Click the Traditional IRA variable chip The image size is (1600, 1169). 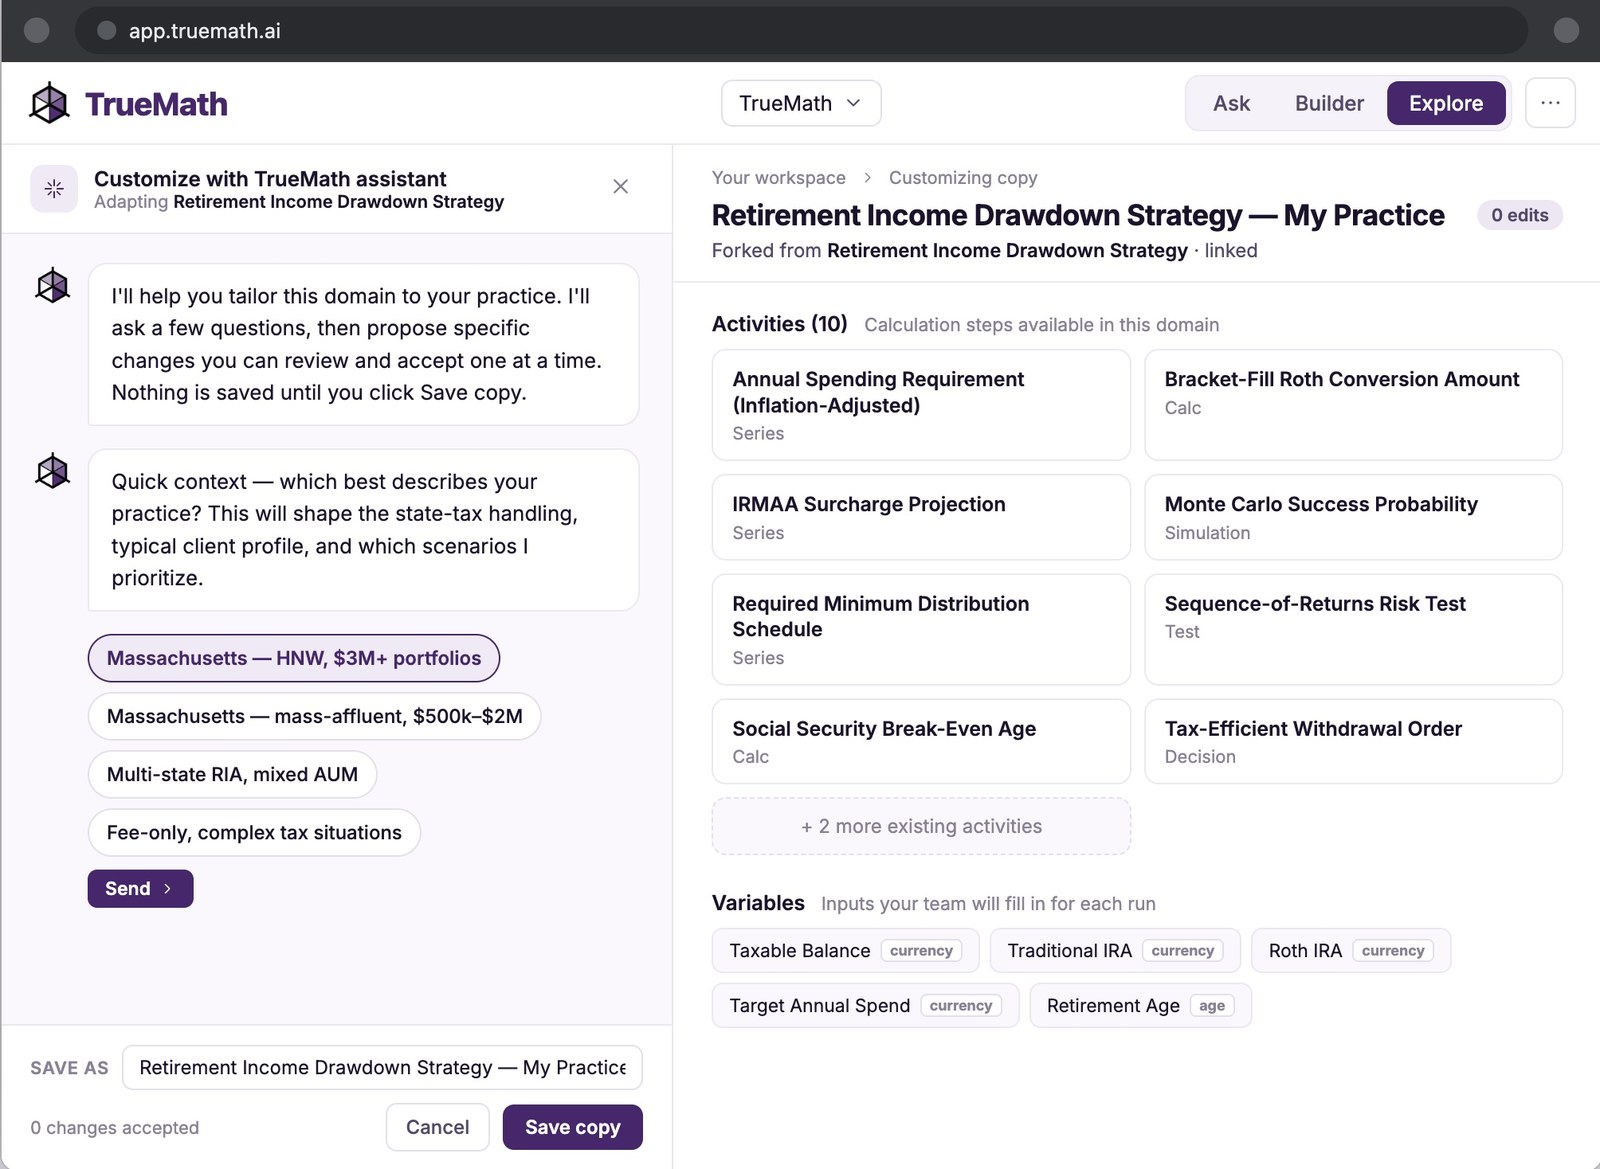(x=1115, y=950)
